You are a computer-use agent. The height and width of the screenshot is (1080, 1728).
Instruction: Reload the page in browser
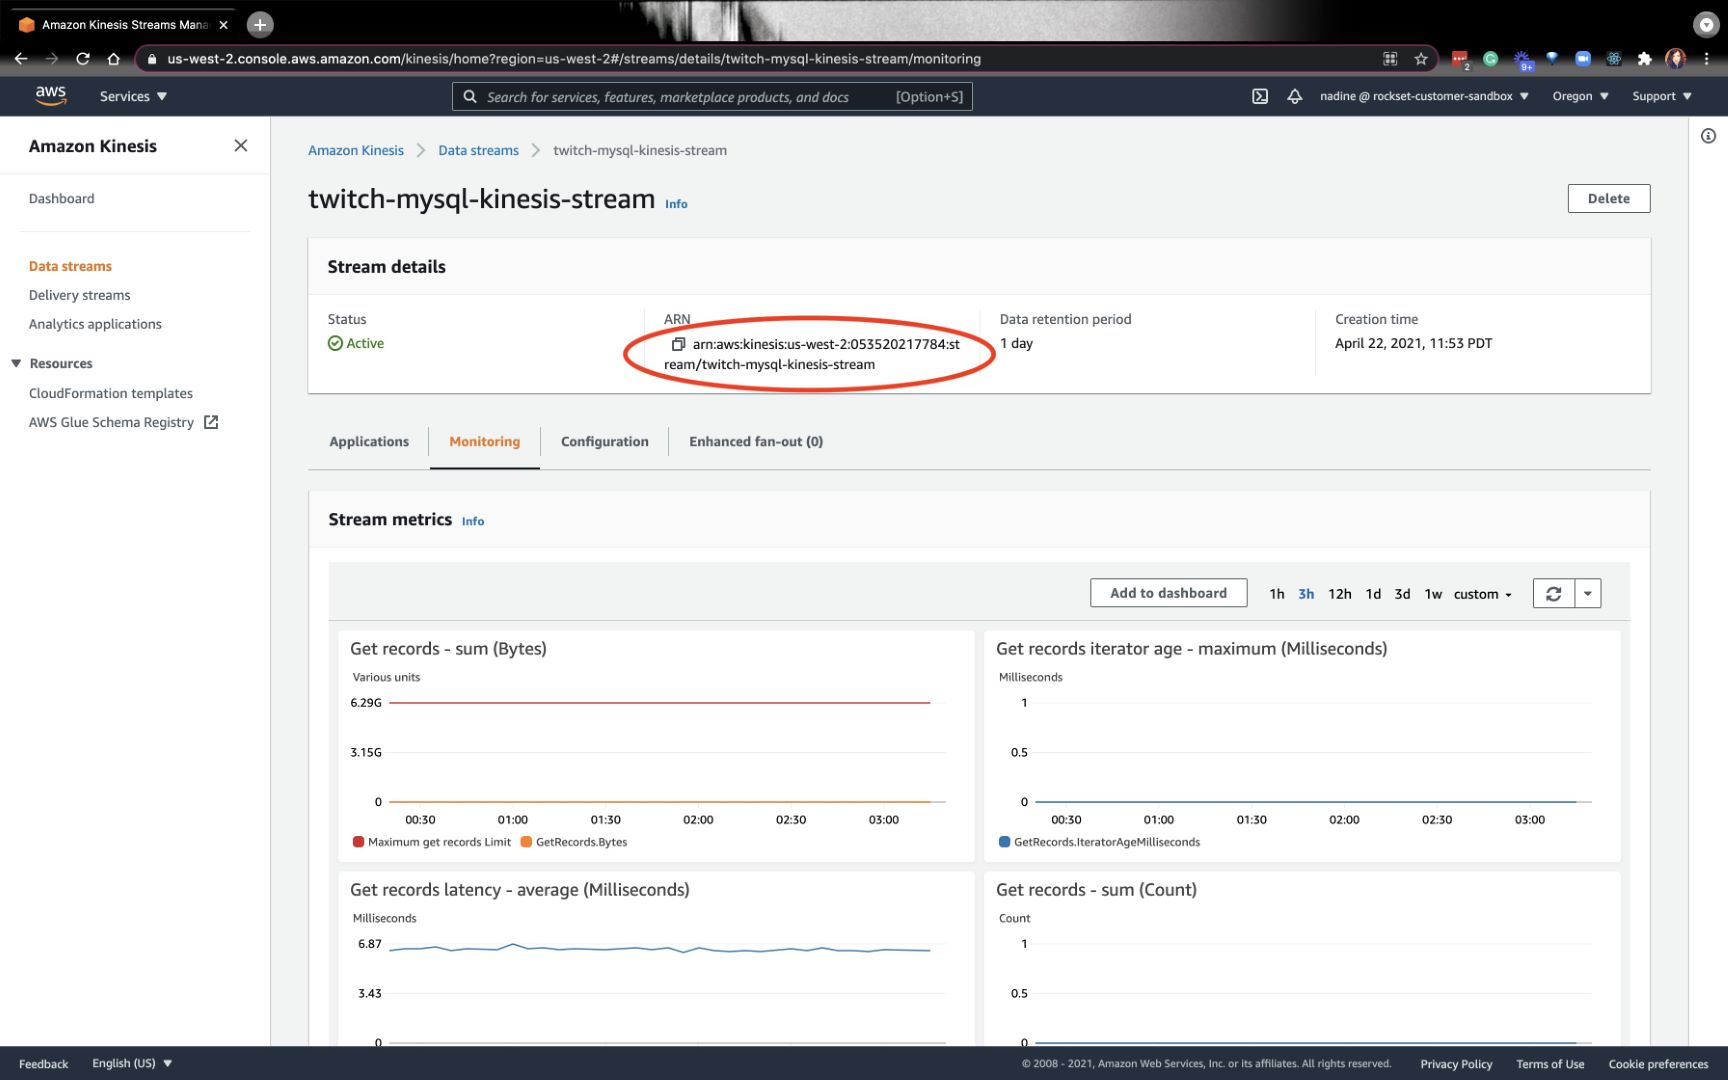pos(83,59)
